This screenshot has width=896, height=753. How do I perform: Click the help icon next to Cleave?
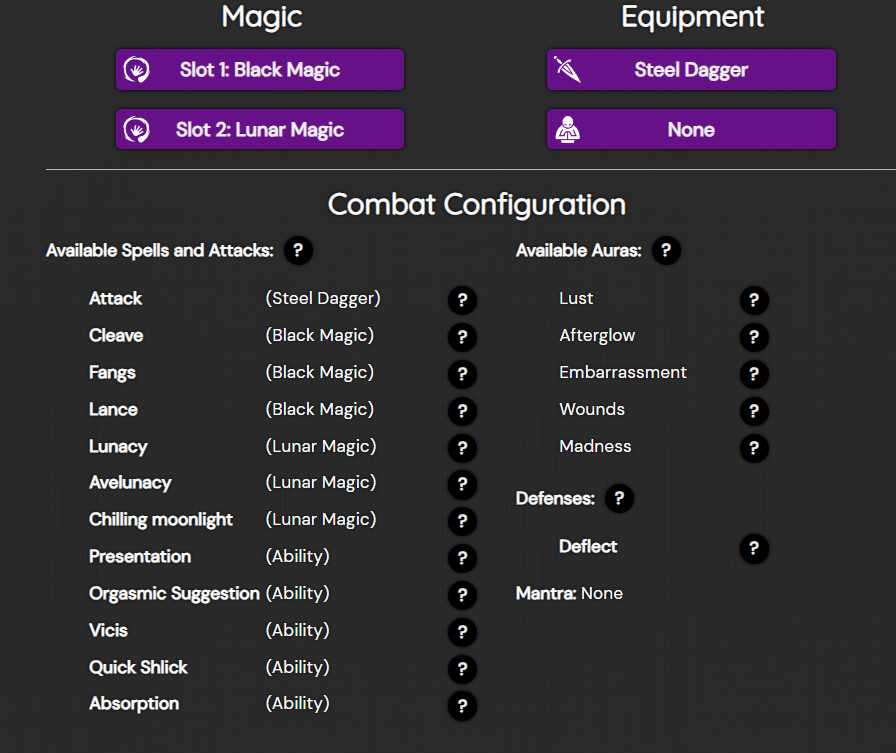click(461, 337)
